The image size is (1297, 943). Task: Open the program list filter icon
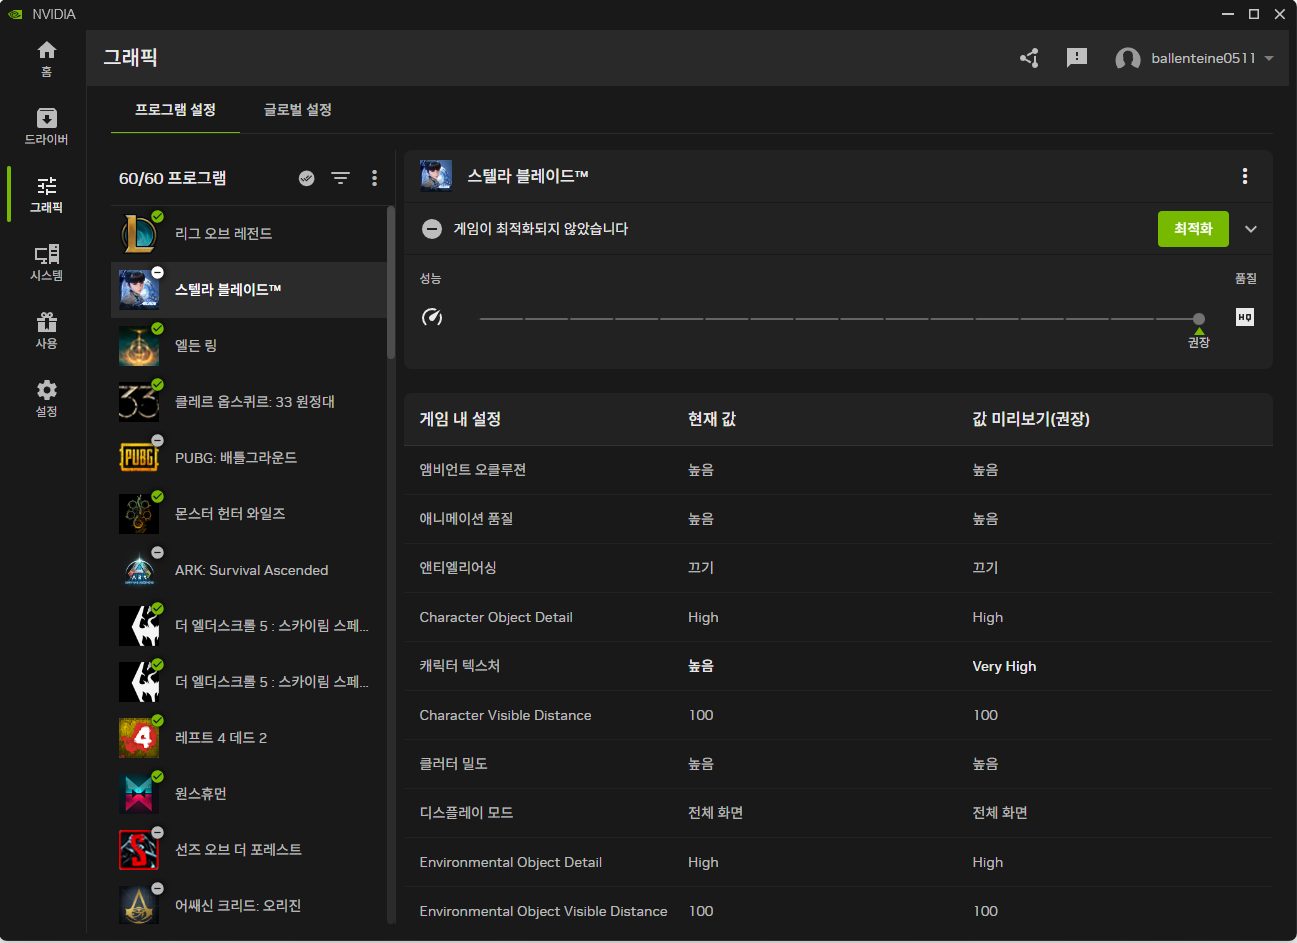(x=341, y=178)
